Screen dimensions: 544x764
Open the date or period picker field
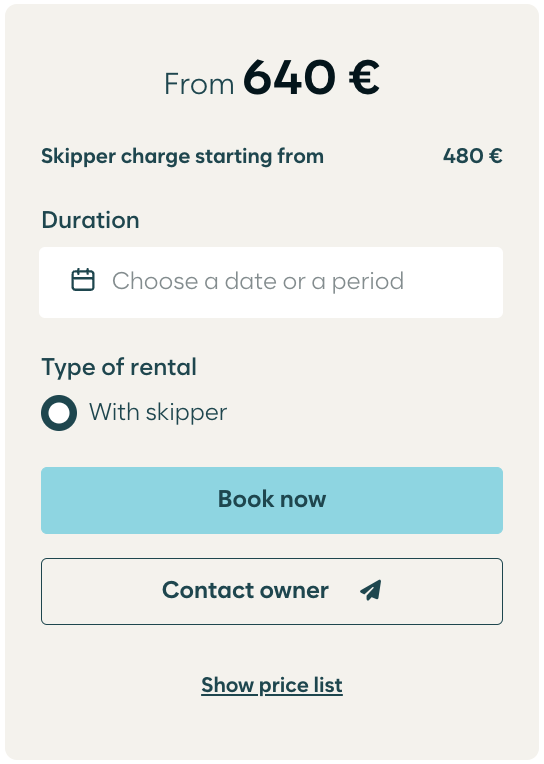[271, 282]
